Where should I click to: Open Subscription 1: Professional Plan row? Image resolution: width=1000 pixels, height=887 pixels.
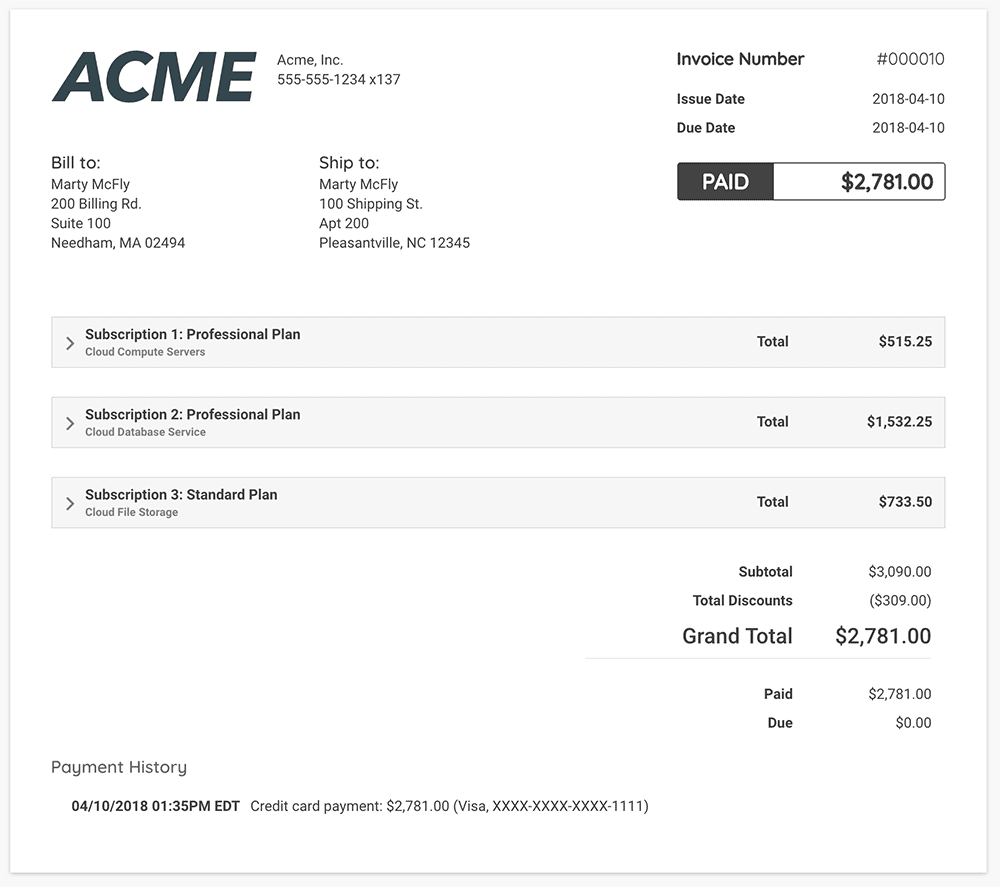(x=498, y=342)
